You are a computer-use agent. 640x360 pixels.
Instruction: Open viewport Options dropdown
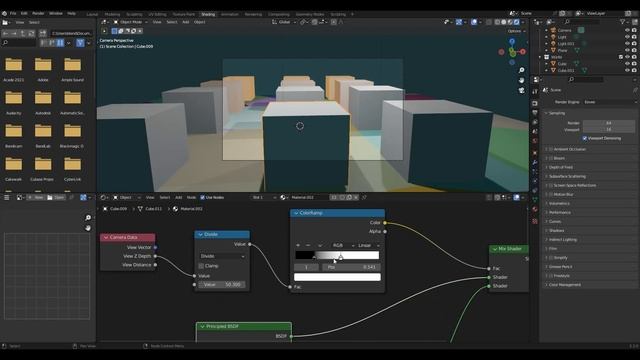(516, 31)
